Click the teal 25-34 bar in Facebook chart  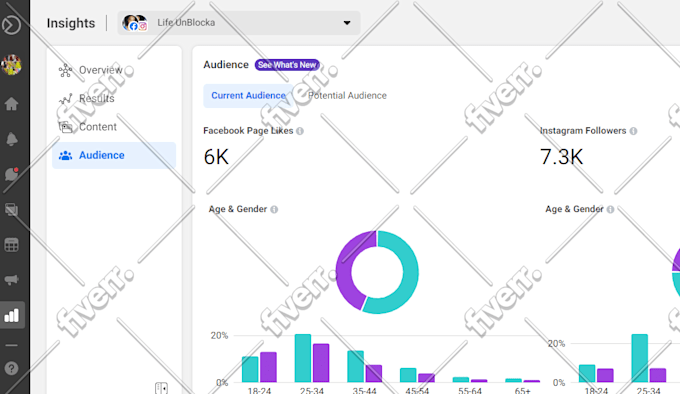[303, 358]
